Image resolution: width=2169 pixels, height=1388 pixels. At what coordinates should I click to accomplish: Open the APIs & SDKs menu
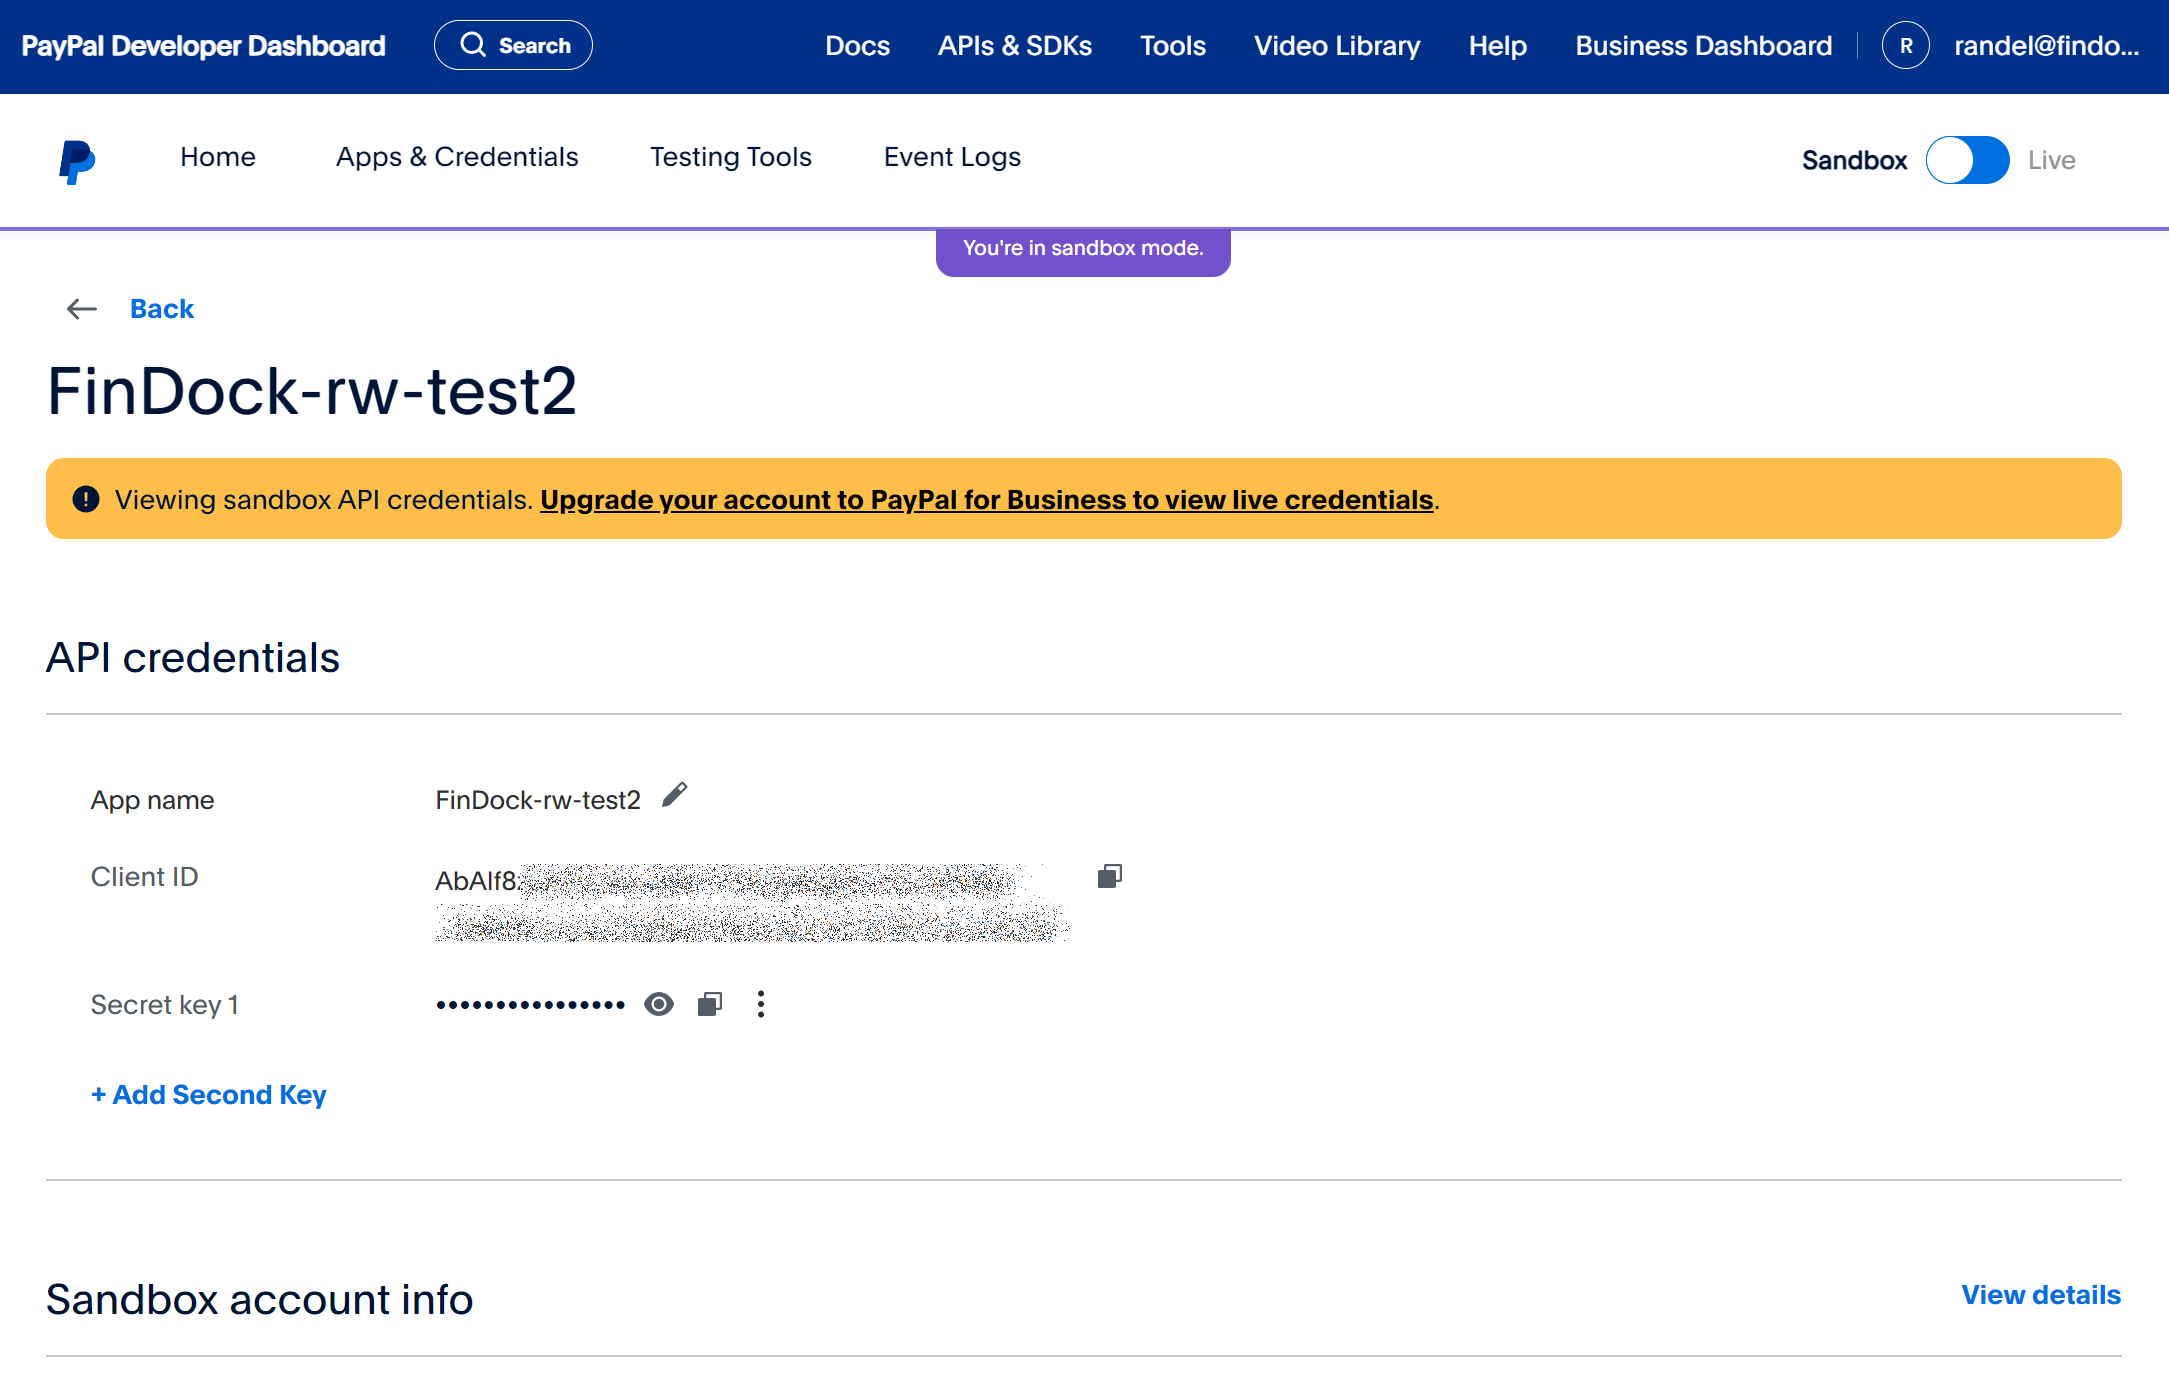pyautogui.click(x=1014, y=45)
